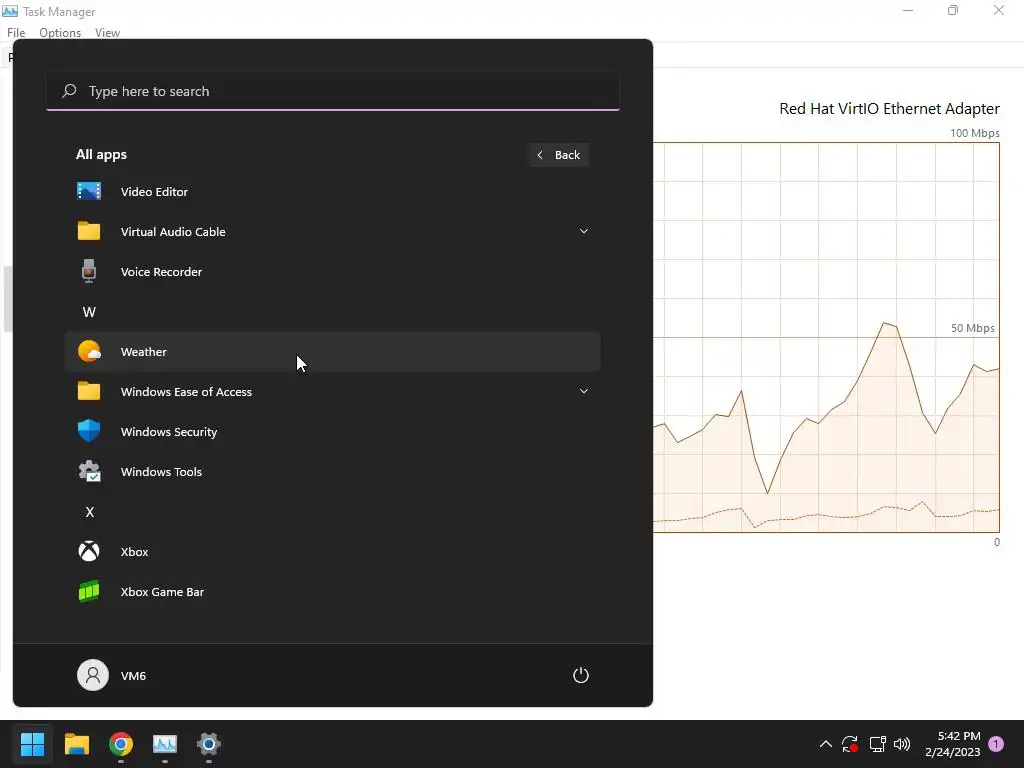
Task: Open the File menu in Task Manager
Action: (16, 33)
